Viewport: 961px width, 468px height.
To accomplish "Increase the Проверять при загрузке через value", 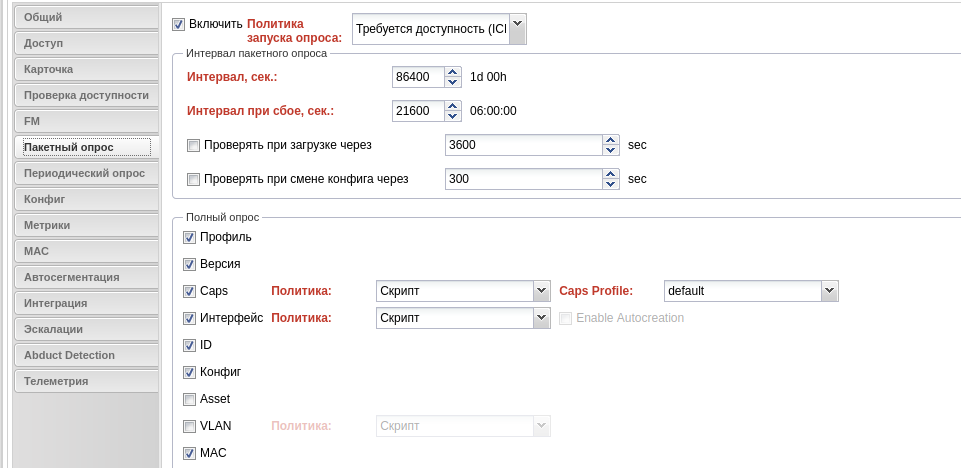I will click(x=610, y=140).
